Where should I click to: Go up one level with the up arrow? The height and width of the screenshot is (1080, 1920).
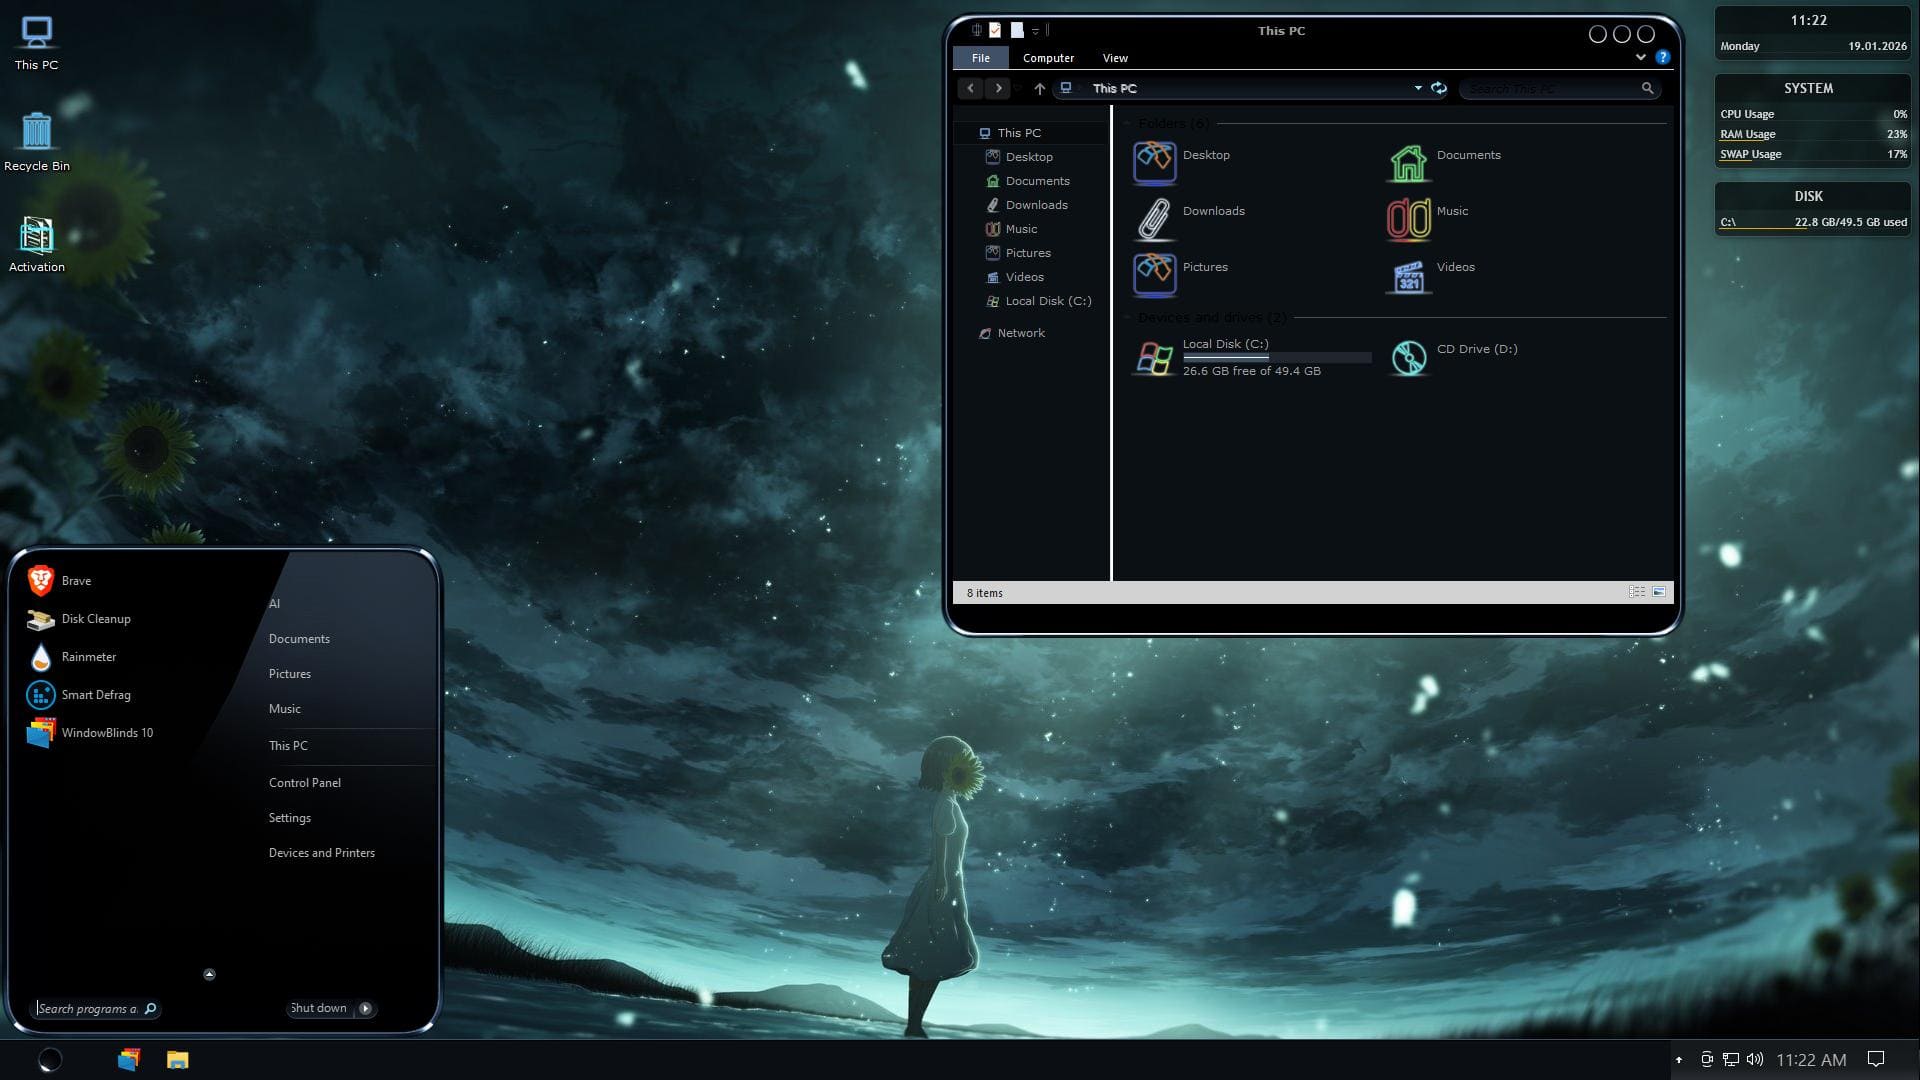[1040, 88]
